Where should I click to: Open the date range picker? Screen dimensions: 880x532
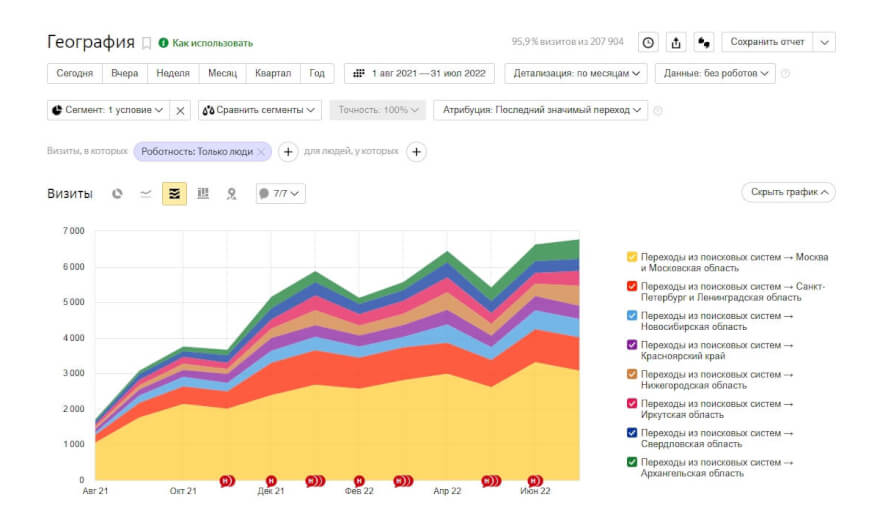point(420,73)
